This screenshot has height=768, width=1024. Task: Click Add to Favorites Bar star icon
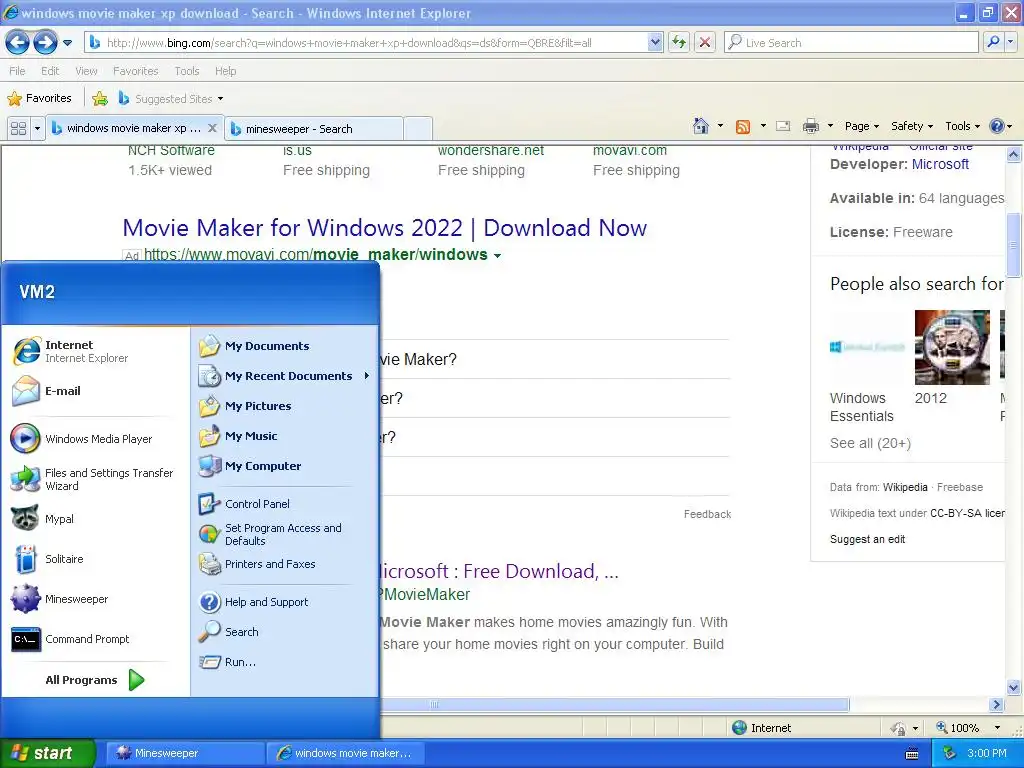(x=100, y=99)
